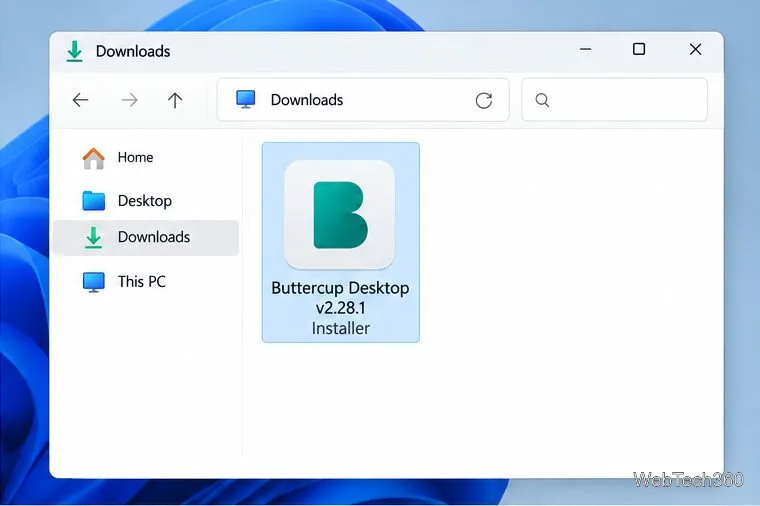760x506 pixels.
Task: Open Desktop in the sidebar
Action: point(145,201)
